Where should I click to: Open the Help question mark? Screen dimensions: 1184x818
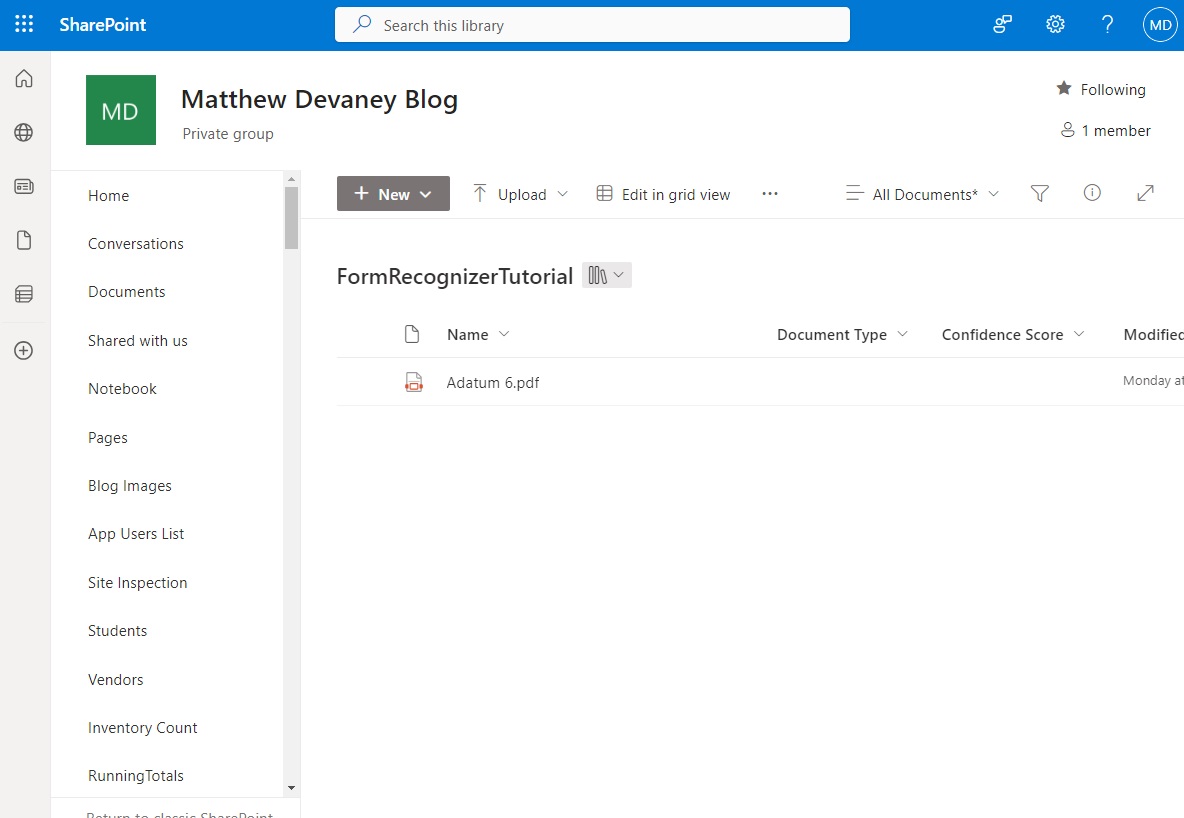tap(1107, 24)
